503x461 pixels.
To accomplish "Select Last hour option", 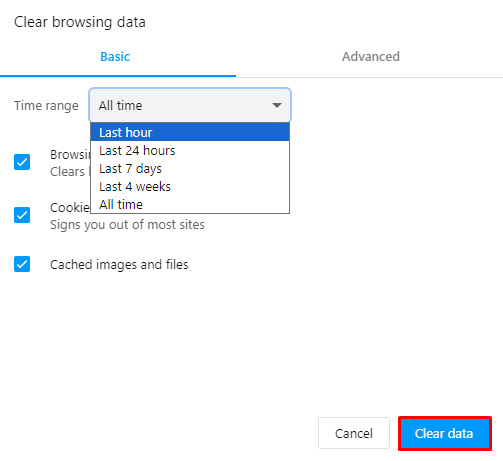I will point(190,132).
